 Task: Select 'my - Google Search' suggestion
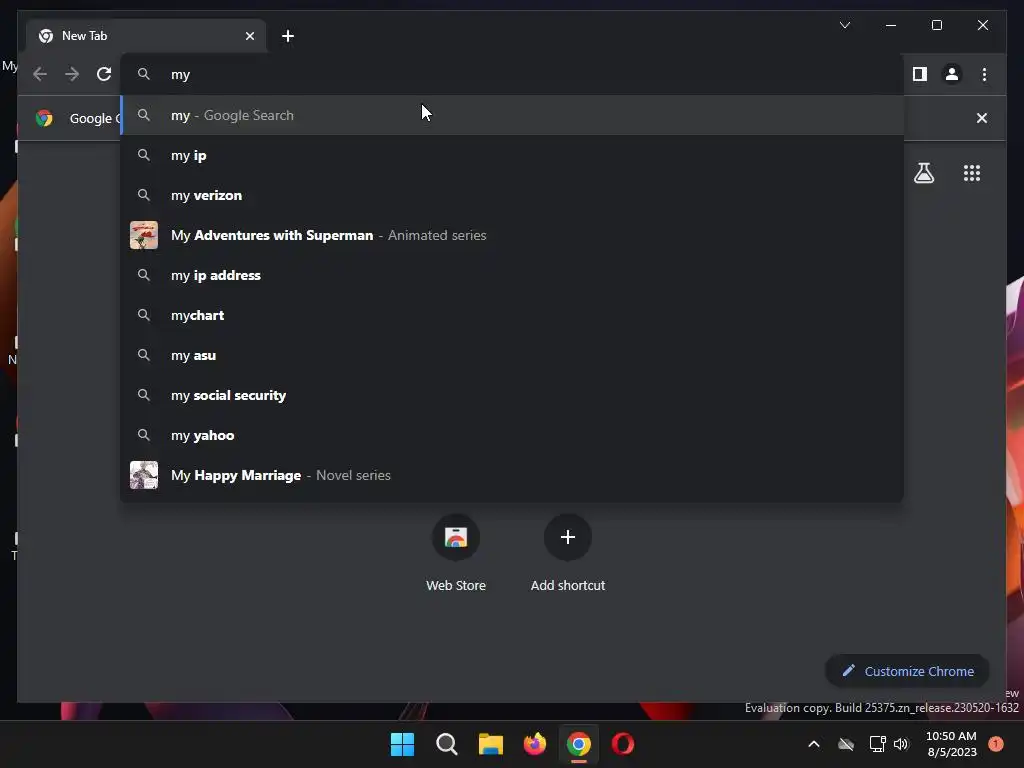click(x=512, y=116)
